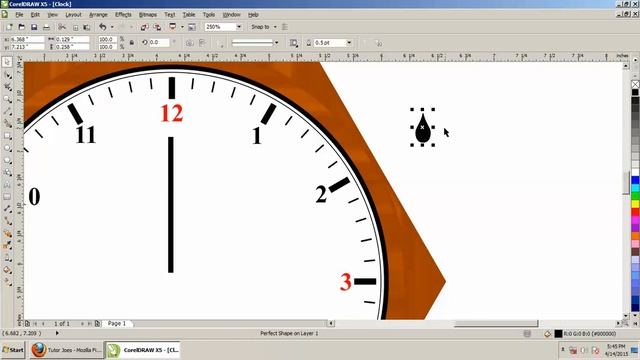Viewport: 640px width, 360px height.
Task: Import a file
Action: point(144,27)
